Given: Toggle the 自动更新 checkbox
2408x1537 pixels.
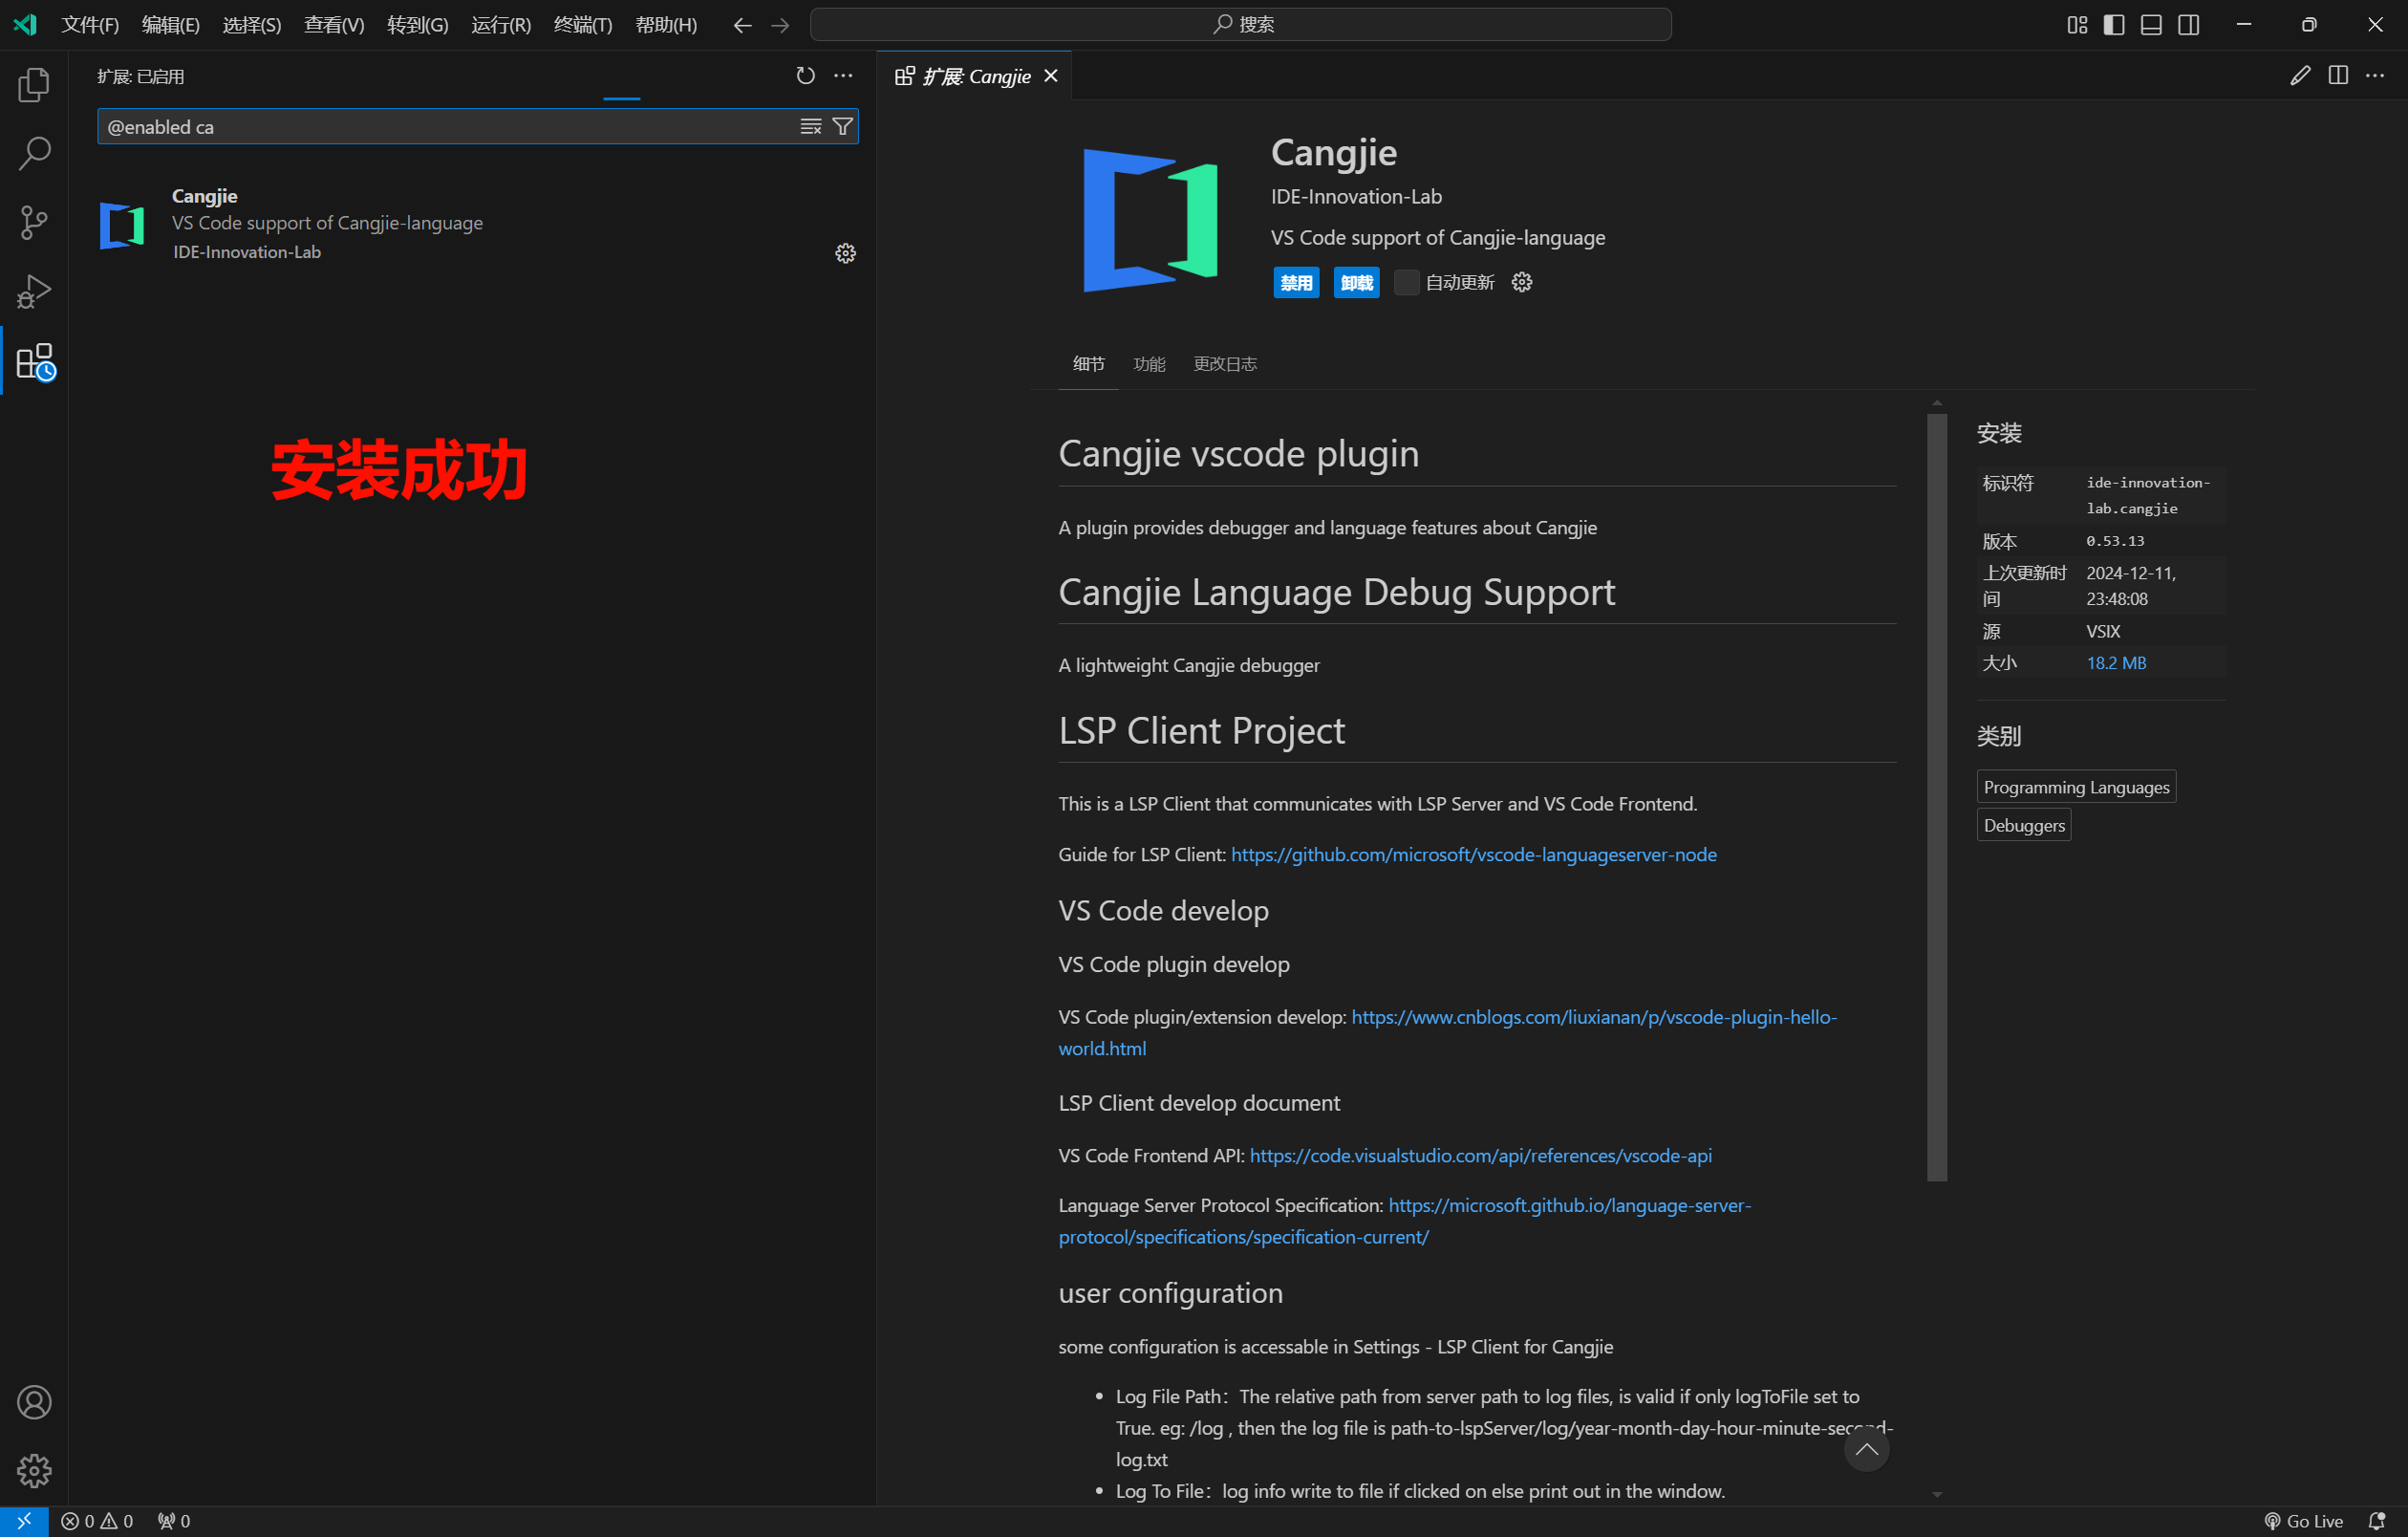Looking at the screenshot, I should [1406, 283].
